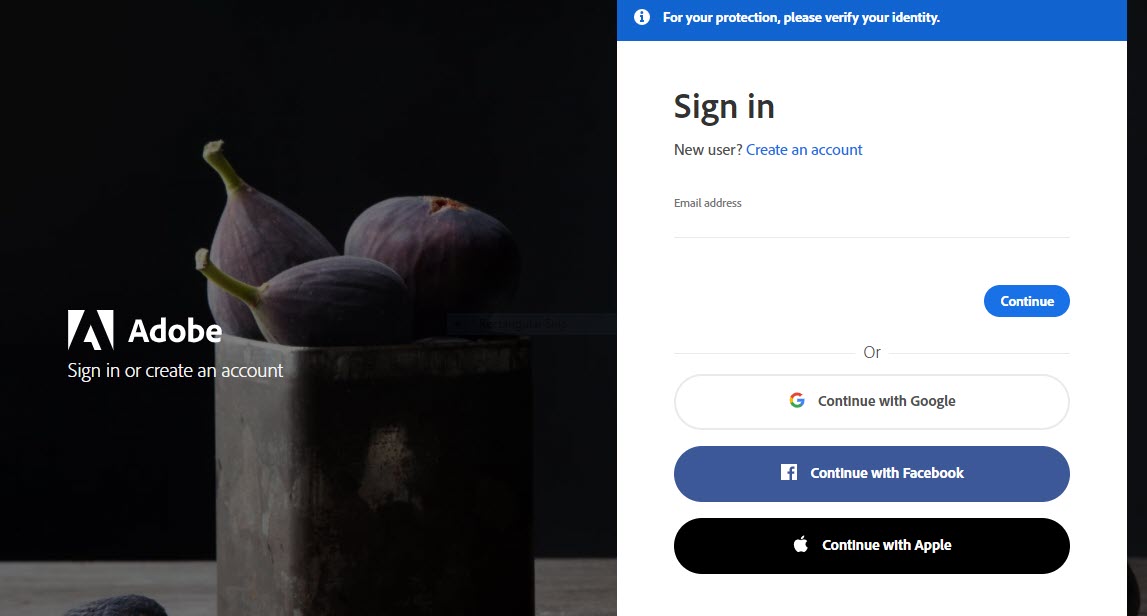The width and height of the screenshot is (1147, 616).
Task: Click the 'Sign in' heading
Action: (724, 106)
